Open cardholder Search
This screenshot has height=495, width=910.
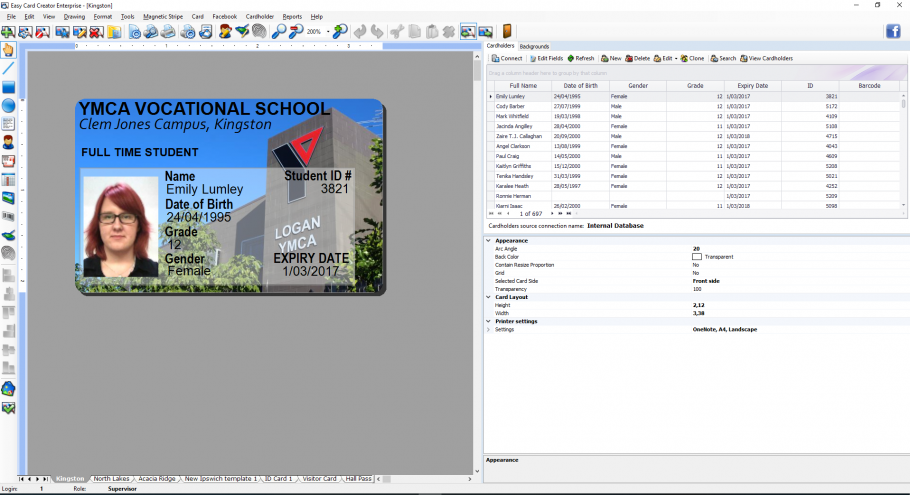(x=723, y=58)
